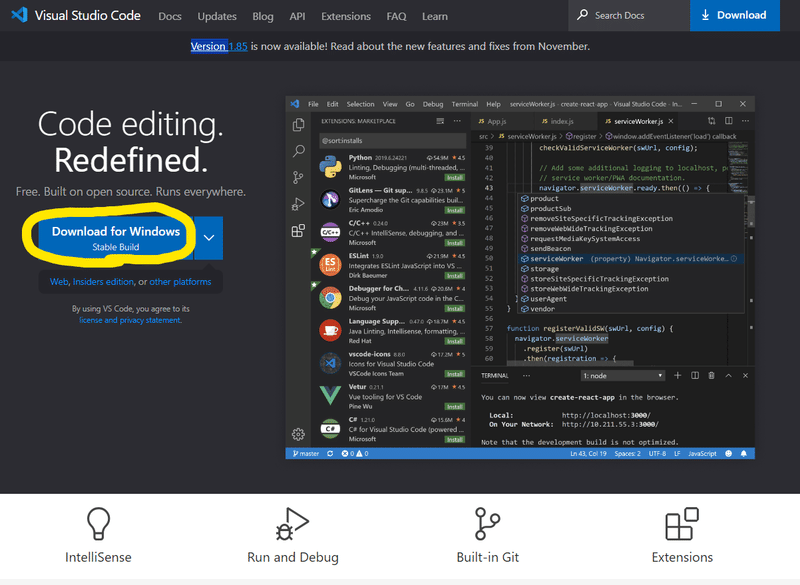
Task: Select the API nav item
Action: (x=297, y=16)
